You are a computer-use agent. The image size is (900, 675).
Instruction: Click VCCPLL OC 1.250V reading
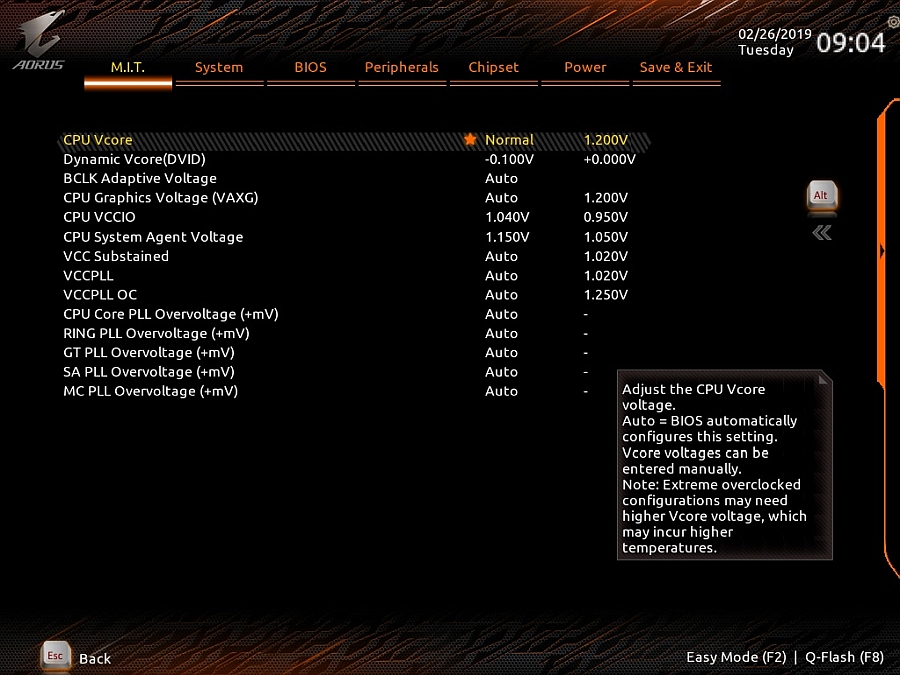pos(606,295)
